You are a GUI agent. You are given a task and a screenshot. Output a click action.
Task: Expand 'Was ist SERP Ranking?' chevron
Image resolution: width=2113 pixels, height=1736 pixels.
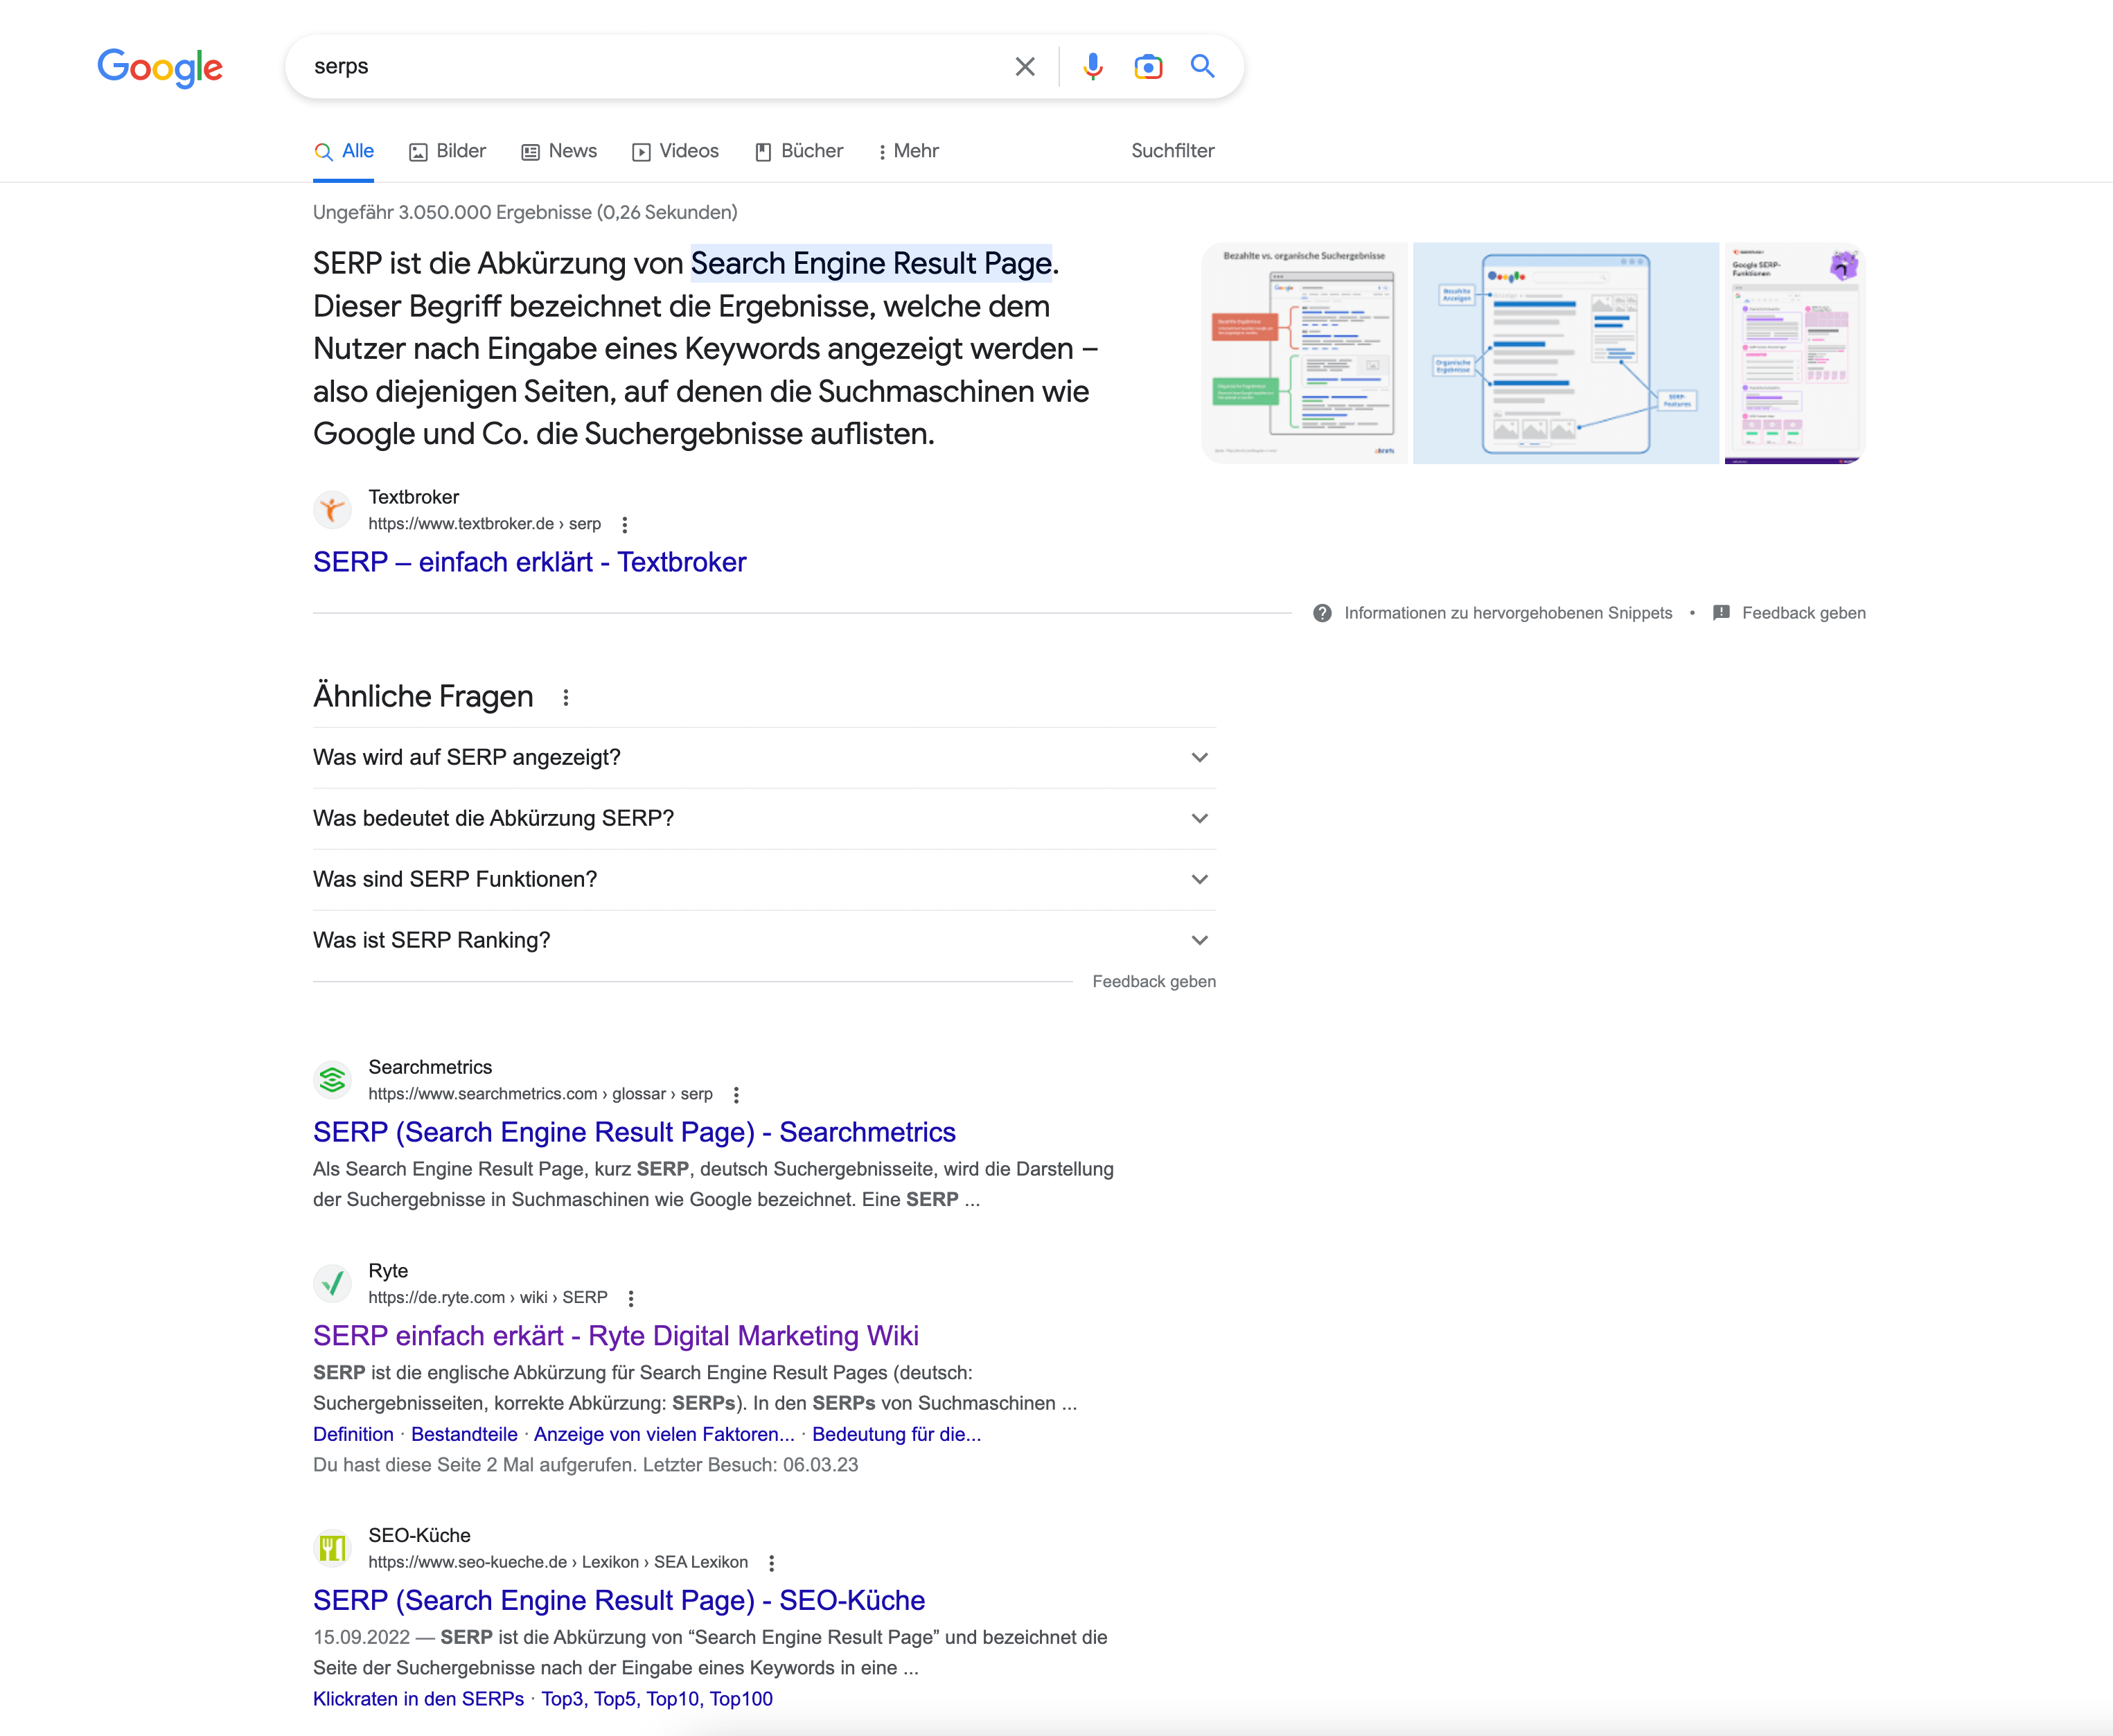(1200, 941)
